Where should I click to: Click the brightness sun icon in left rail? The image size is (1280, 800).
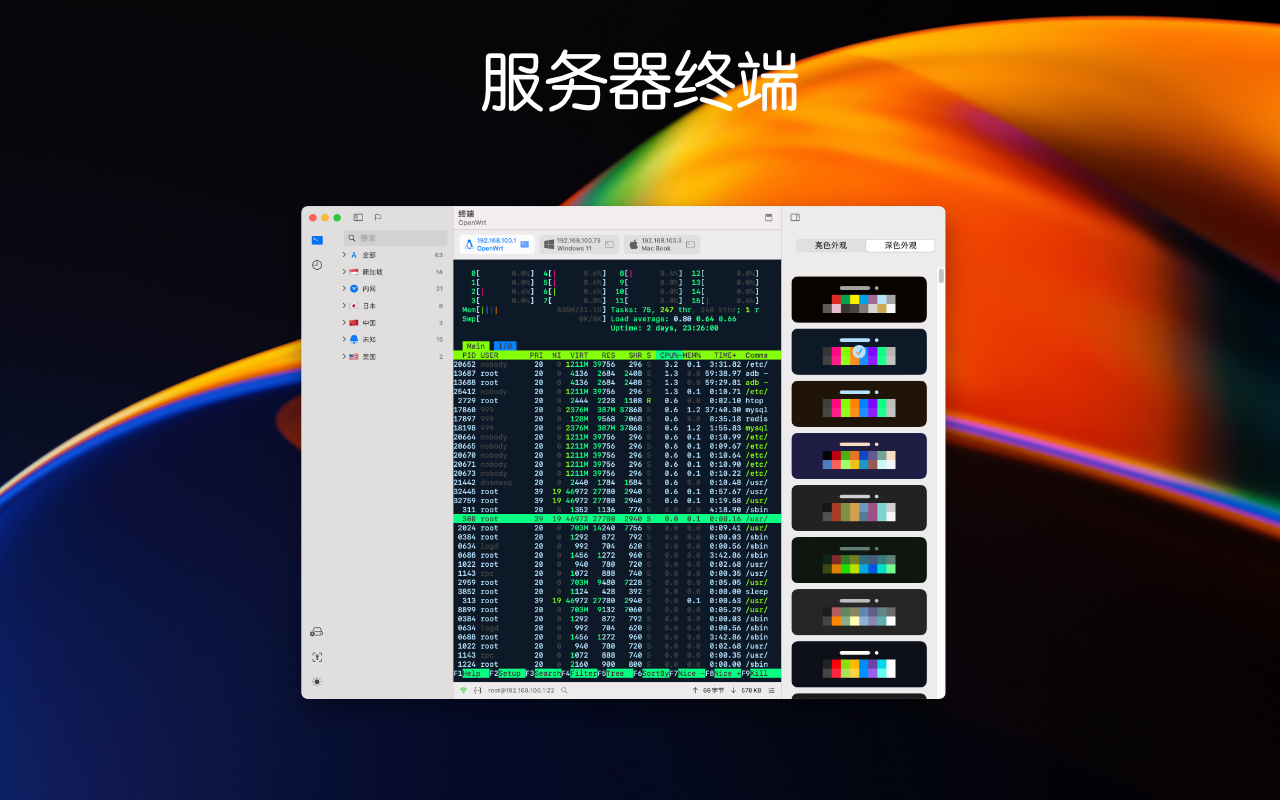coord(317,681)
